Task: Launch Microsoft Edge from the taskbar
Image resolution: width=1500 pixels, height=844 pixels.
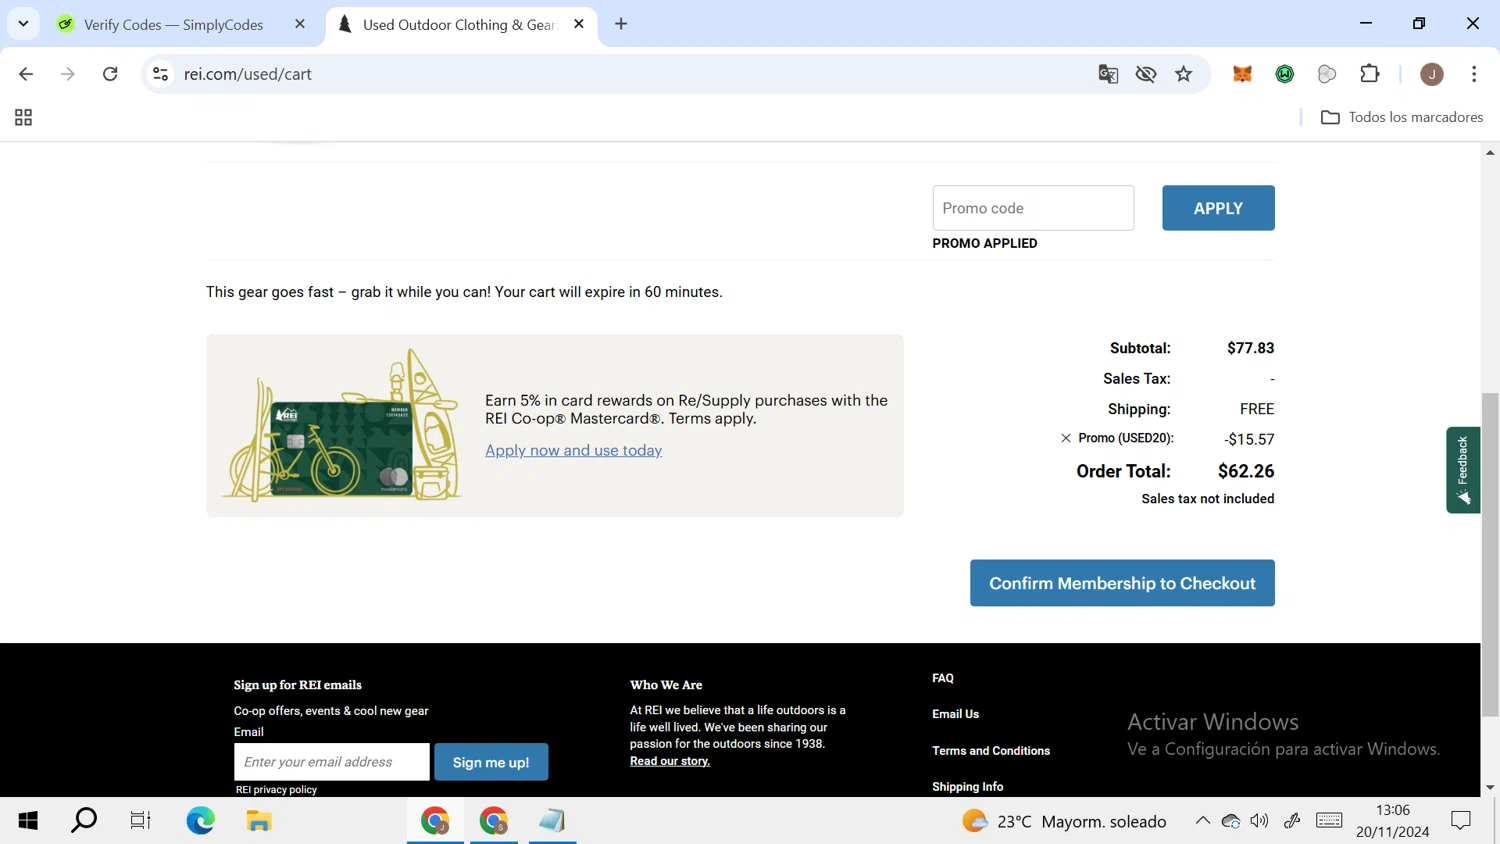Action: click(200, 821)
